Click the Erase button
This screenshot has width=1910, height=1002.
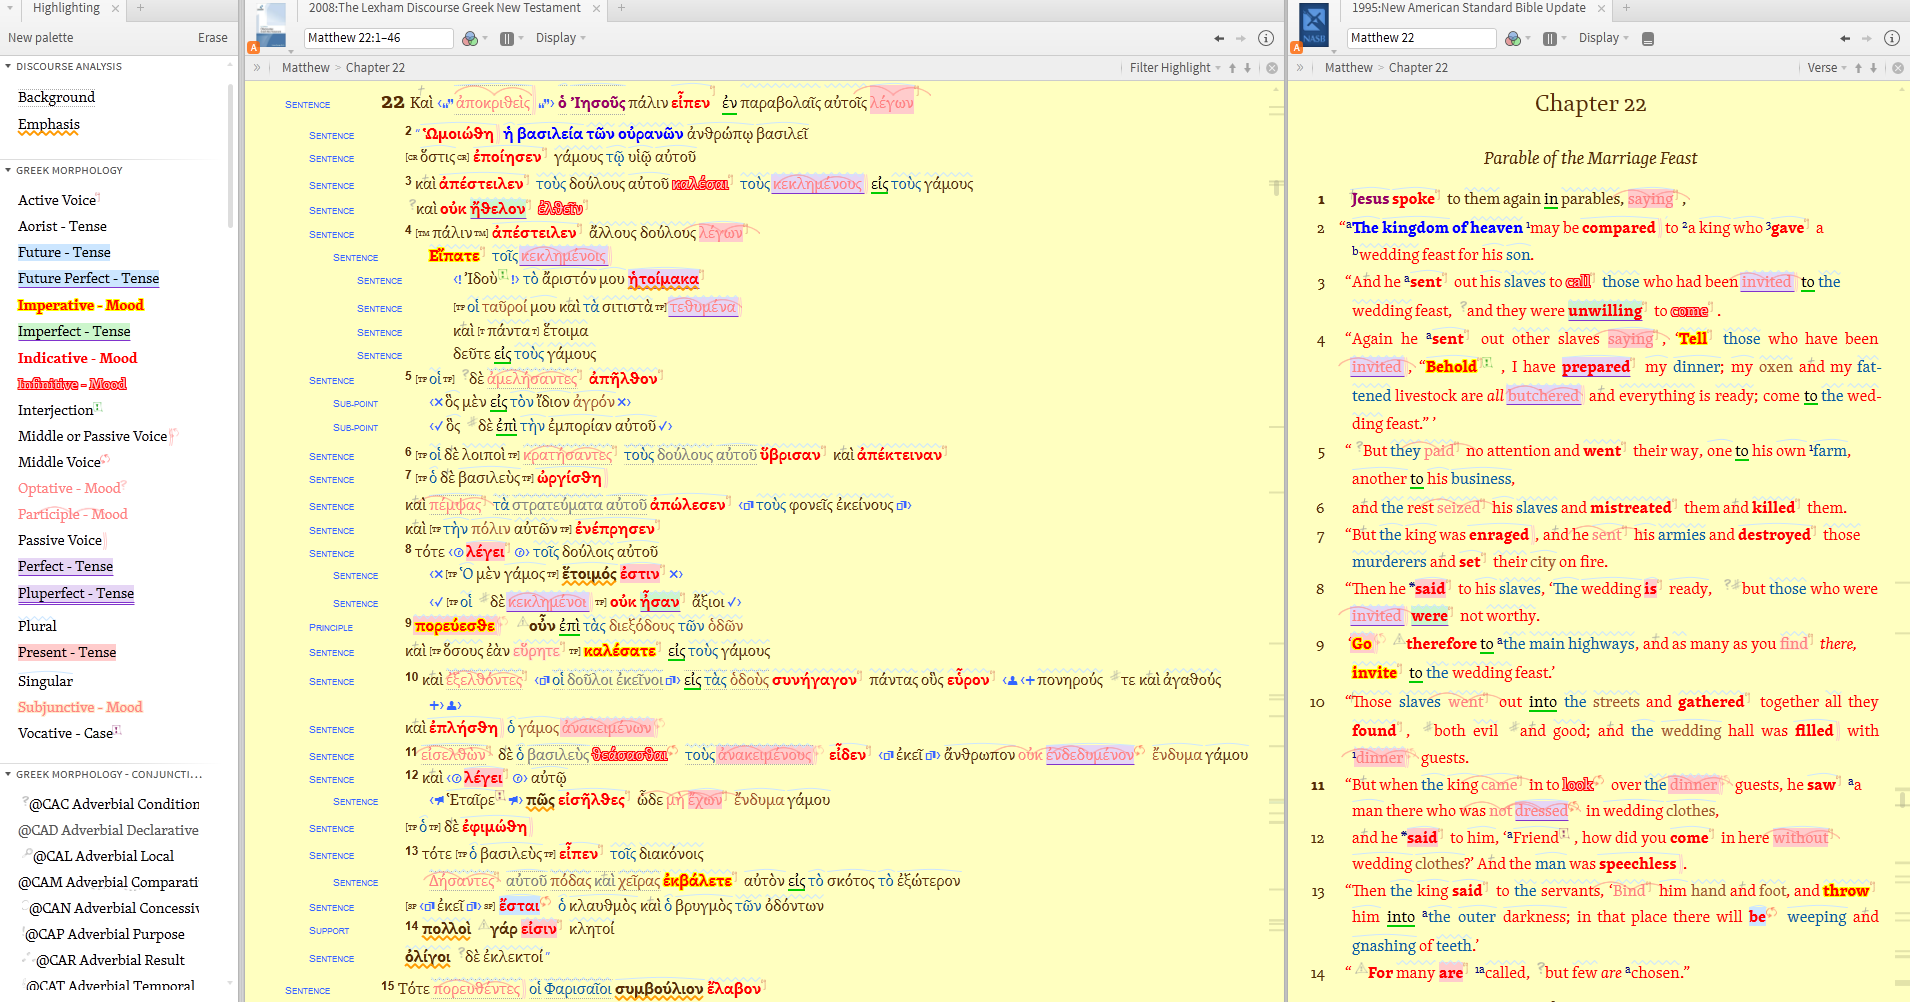coord(212,38)
